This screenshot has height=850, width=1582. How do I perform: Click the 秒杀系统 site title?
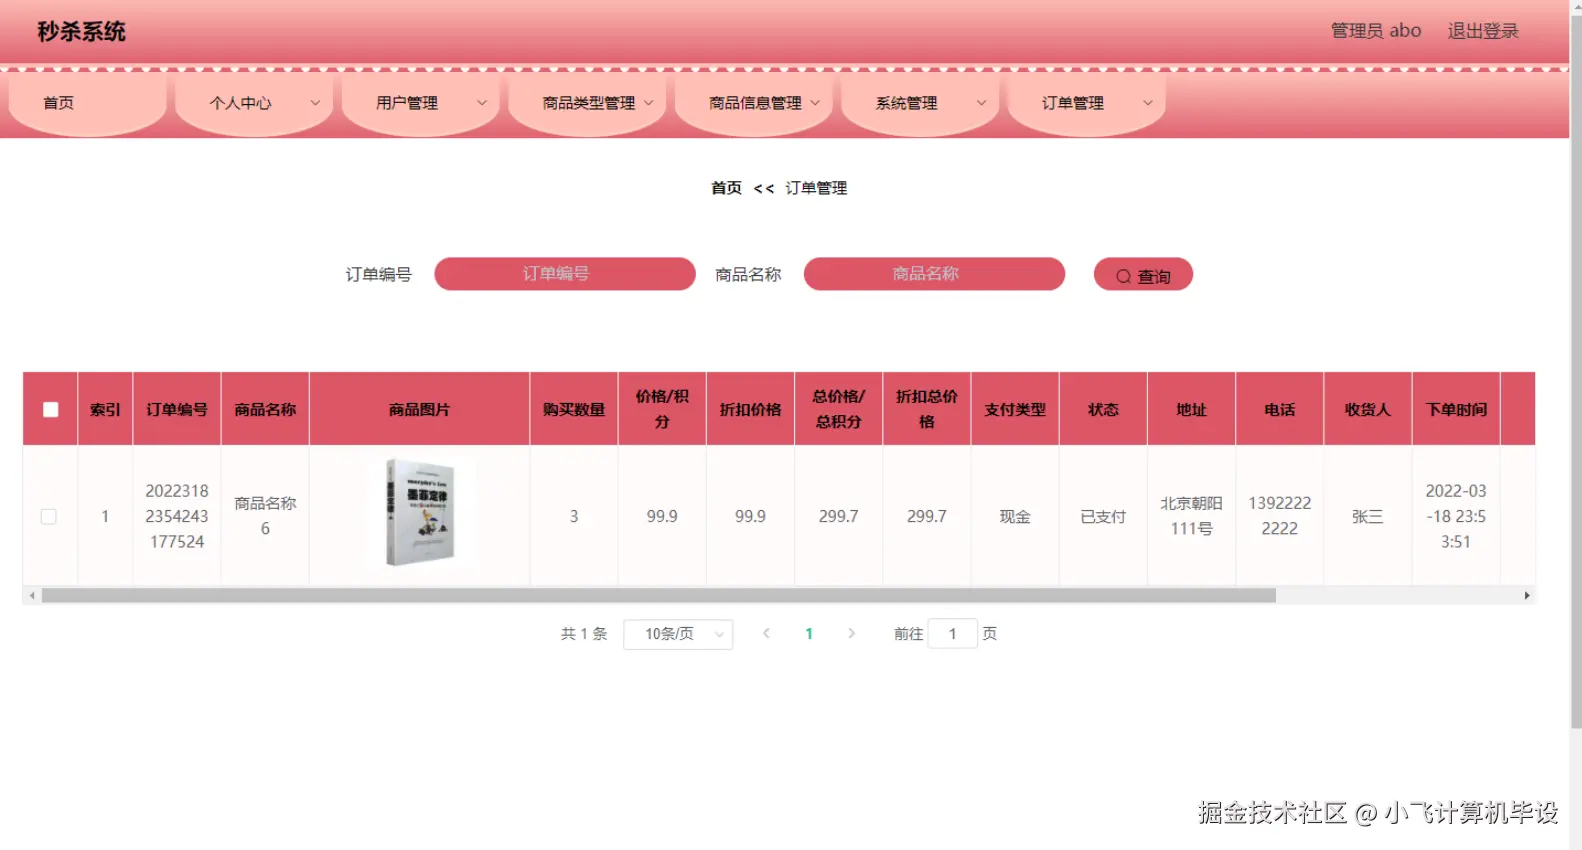coord(82,32)
